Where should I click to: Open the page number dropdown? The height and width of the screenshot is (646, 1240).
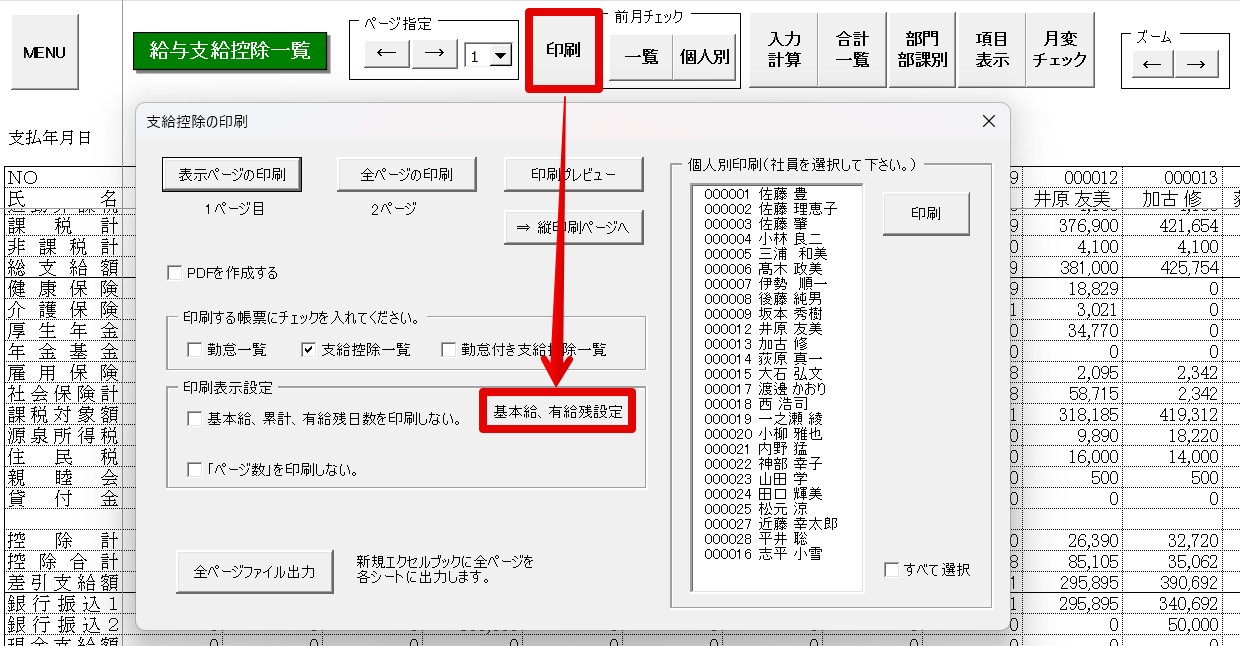click(501, 57)
